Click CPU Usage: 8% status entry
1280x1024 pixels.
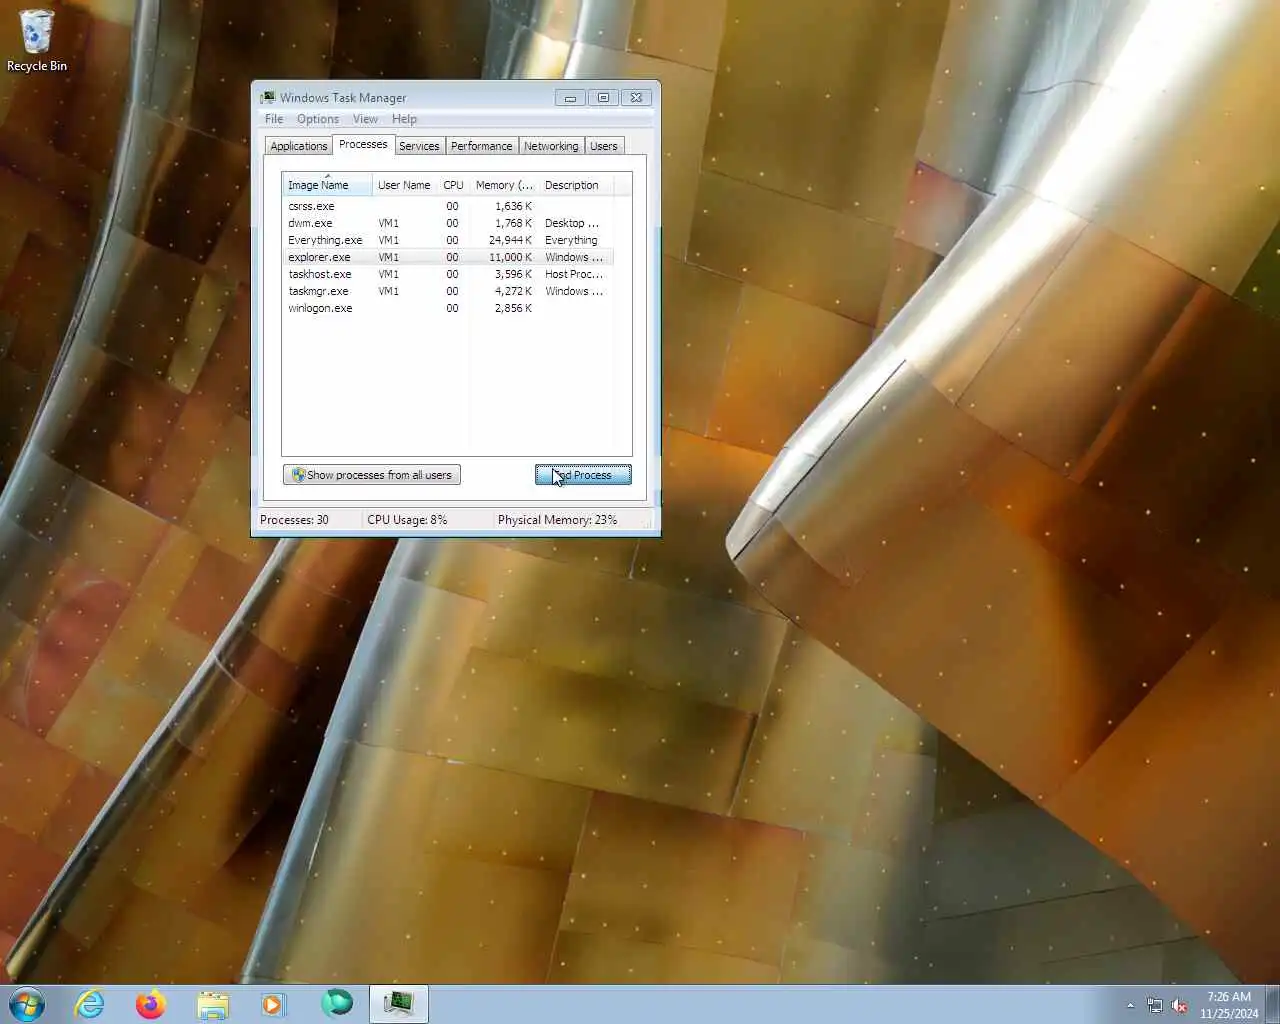coord(407,520)
